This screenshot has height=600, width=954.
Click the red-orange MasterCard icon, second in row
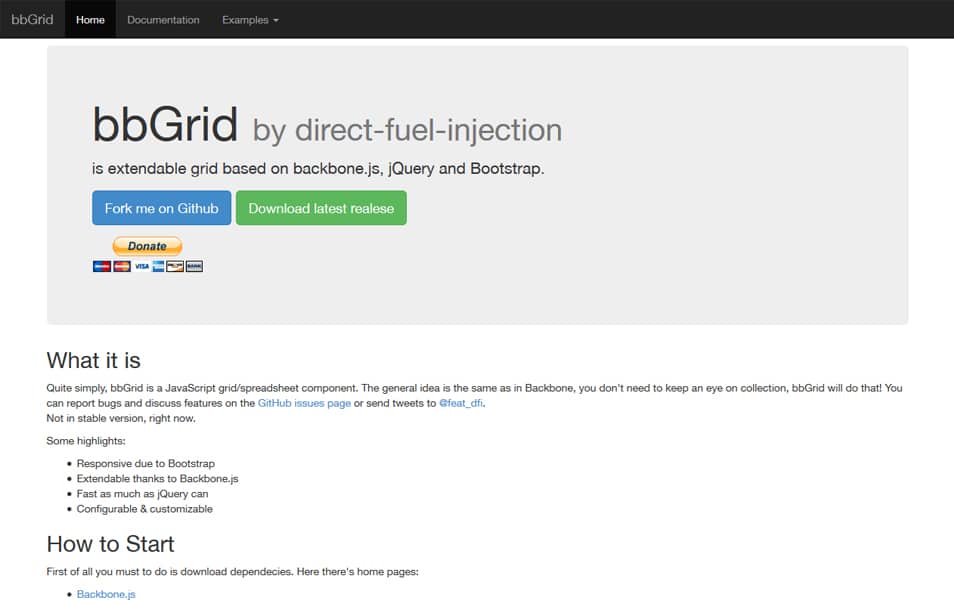(x=122, y=266)
